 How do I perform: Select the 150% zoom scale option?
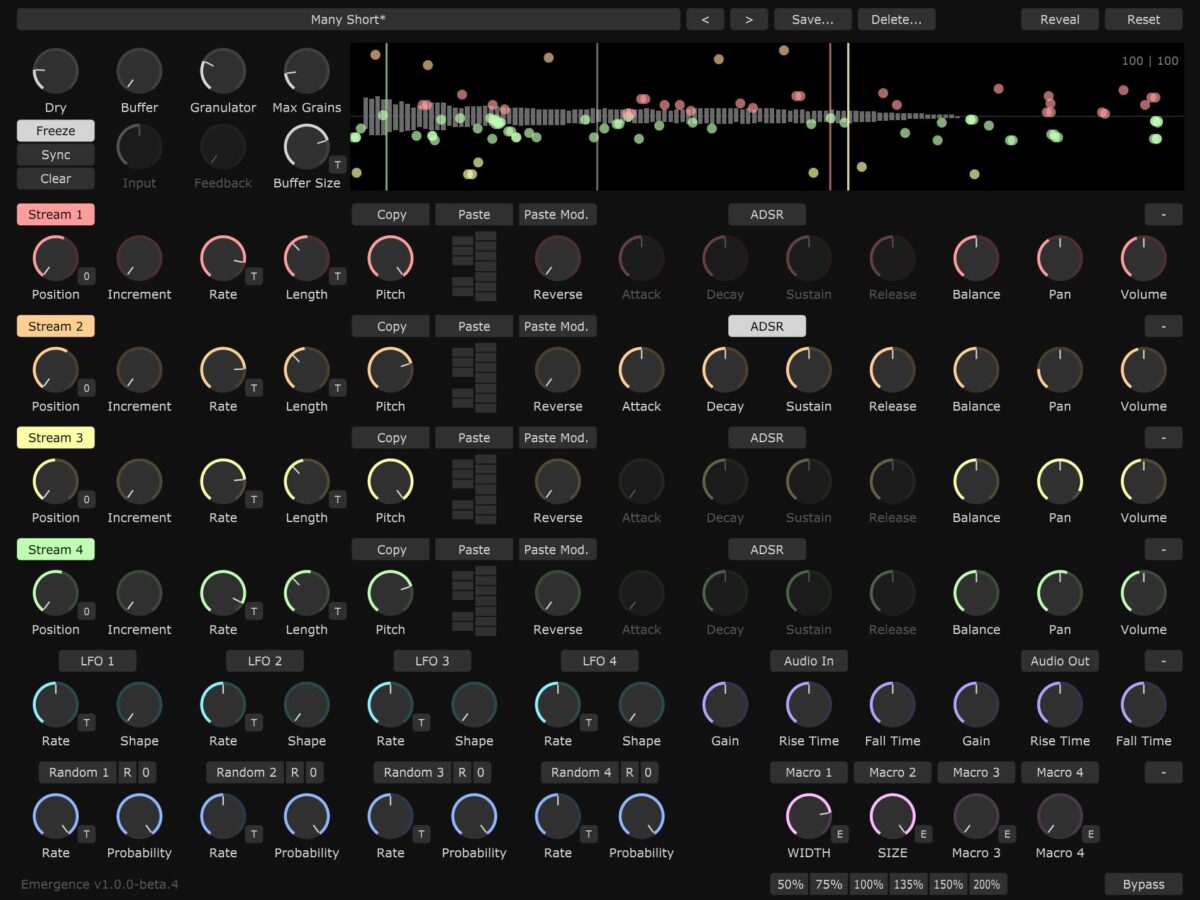pos(948,884)
